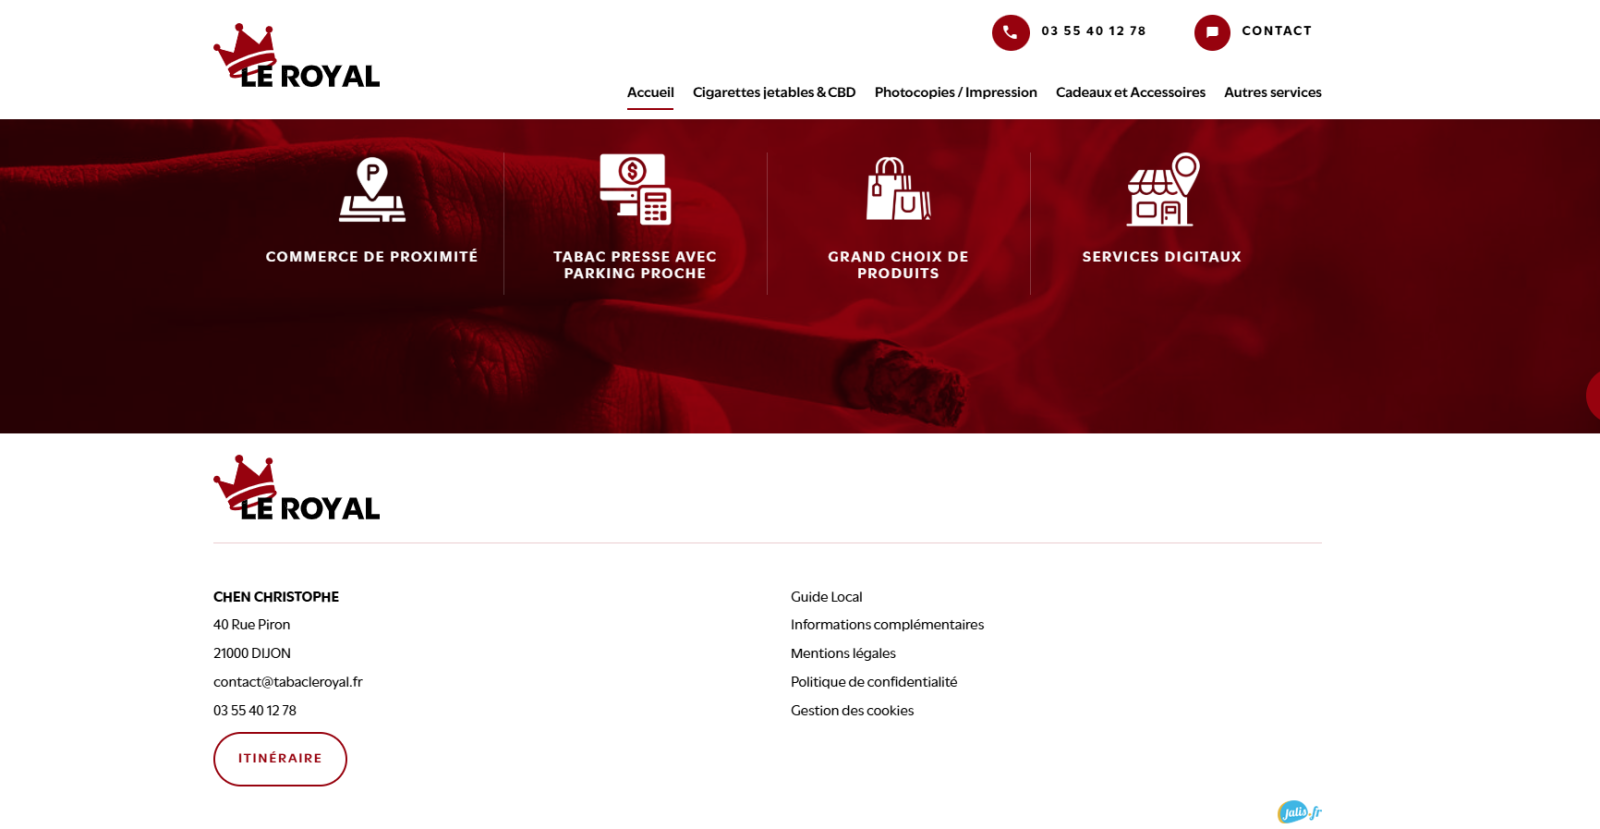Go to Photocopies / Impression page
This screenshot has height=829, width=1600.
click(x=955, y=92)
